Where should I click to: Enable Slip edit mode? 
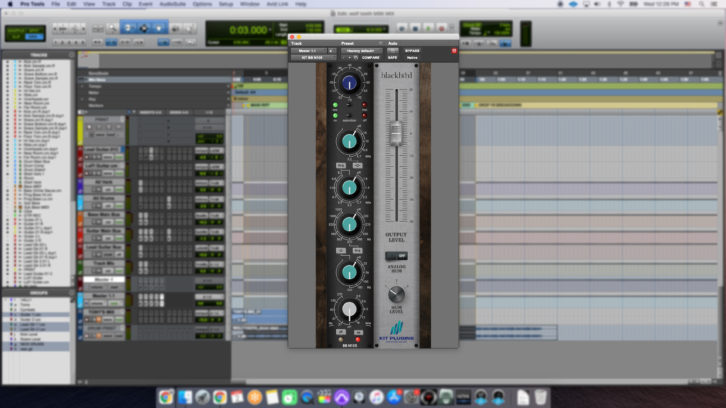tap(17, 37)
